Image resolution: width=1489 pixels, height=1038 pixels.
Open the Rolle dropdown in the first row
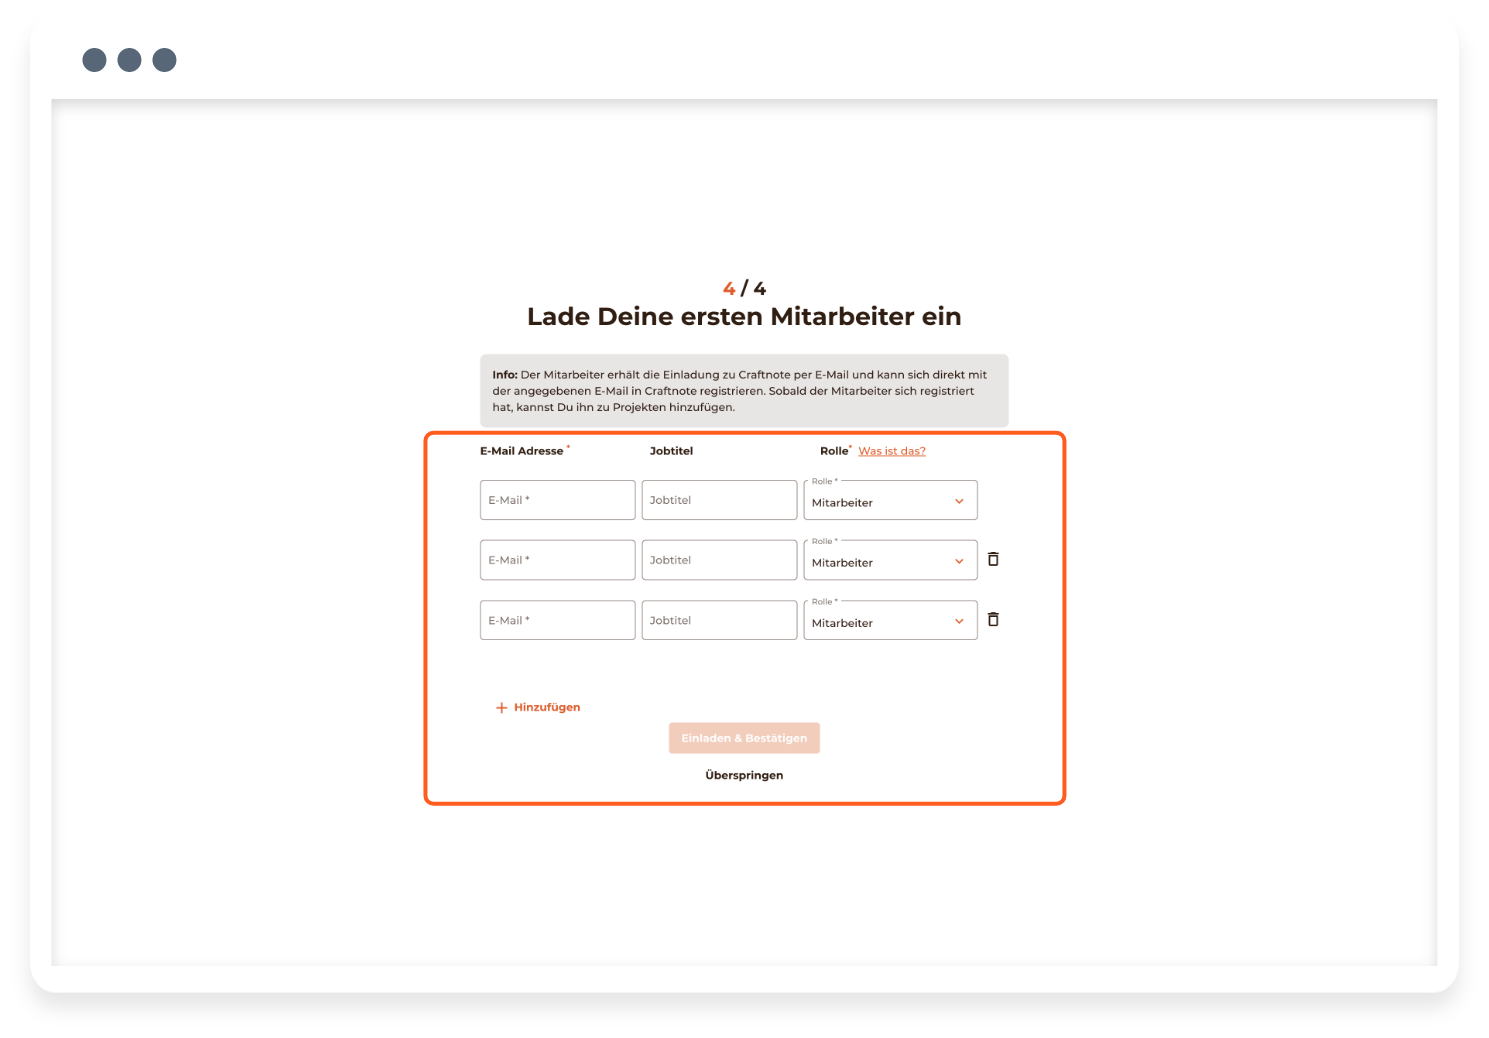[890, 501]
